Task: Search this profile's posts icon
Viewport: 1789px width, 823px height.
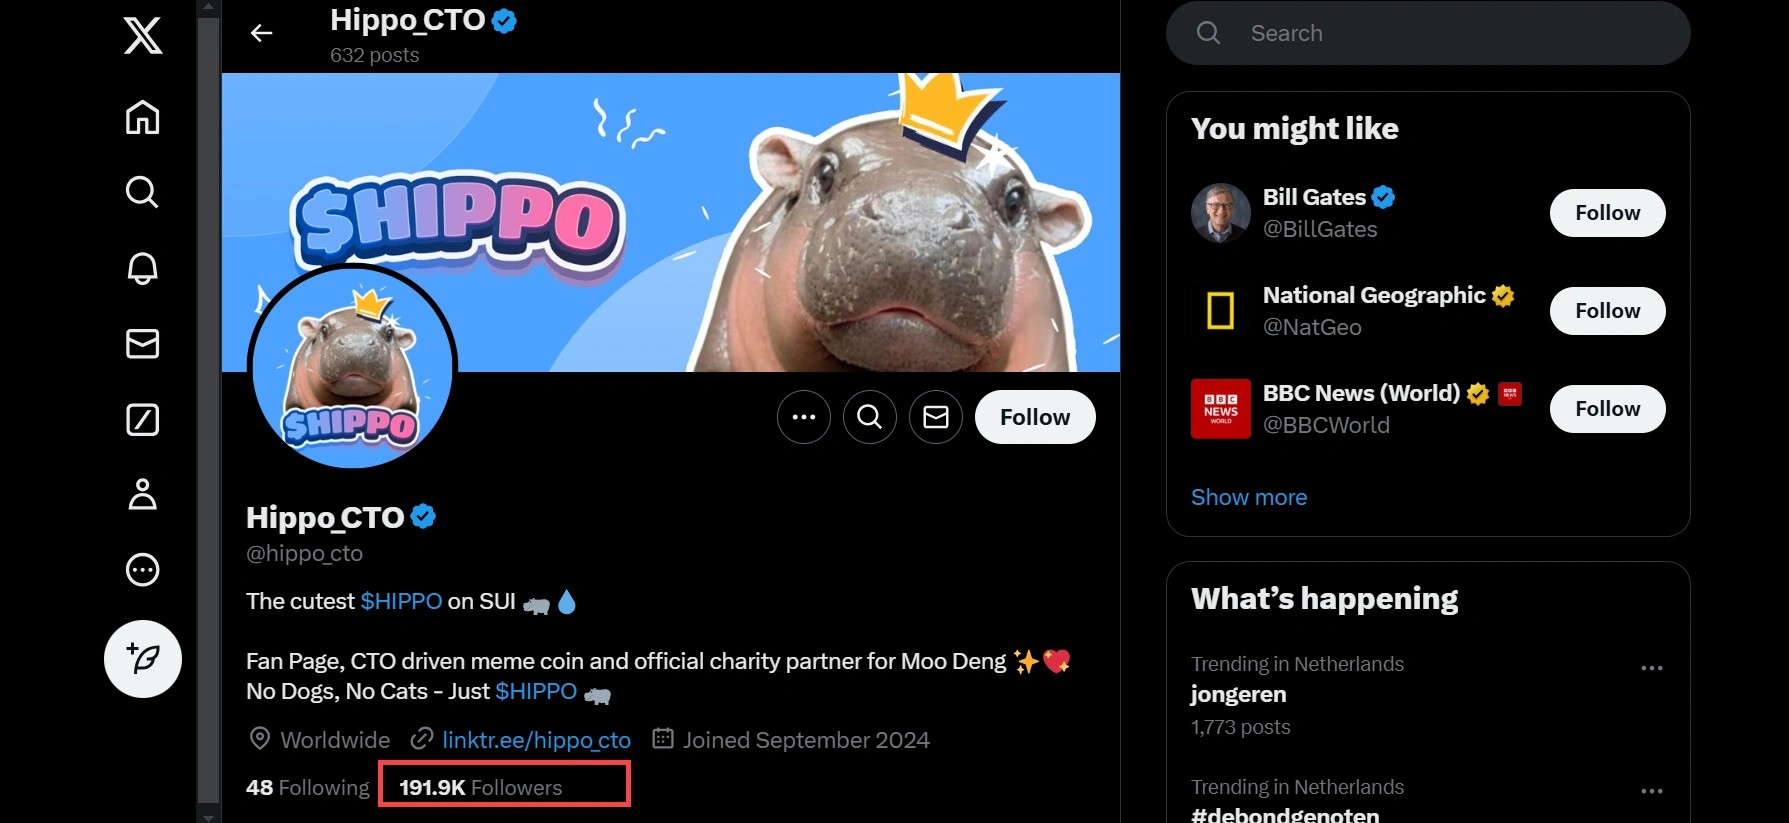Action: tap(870, 417)
